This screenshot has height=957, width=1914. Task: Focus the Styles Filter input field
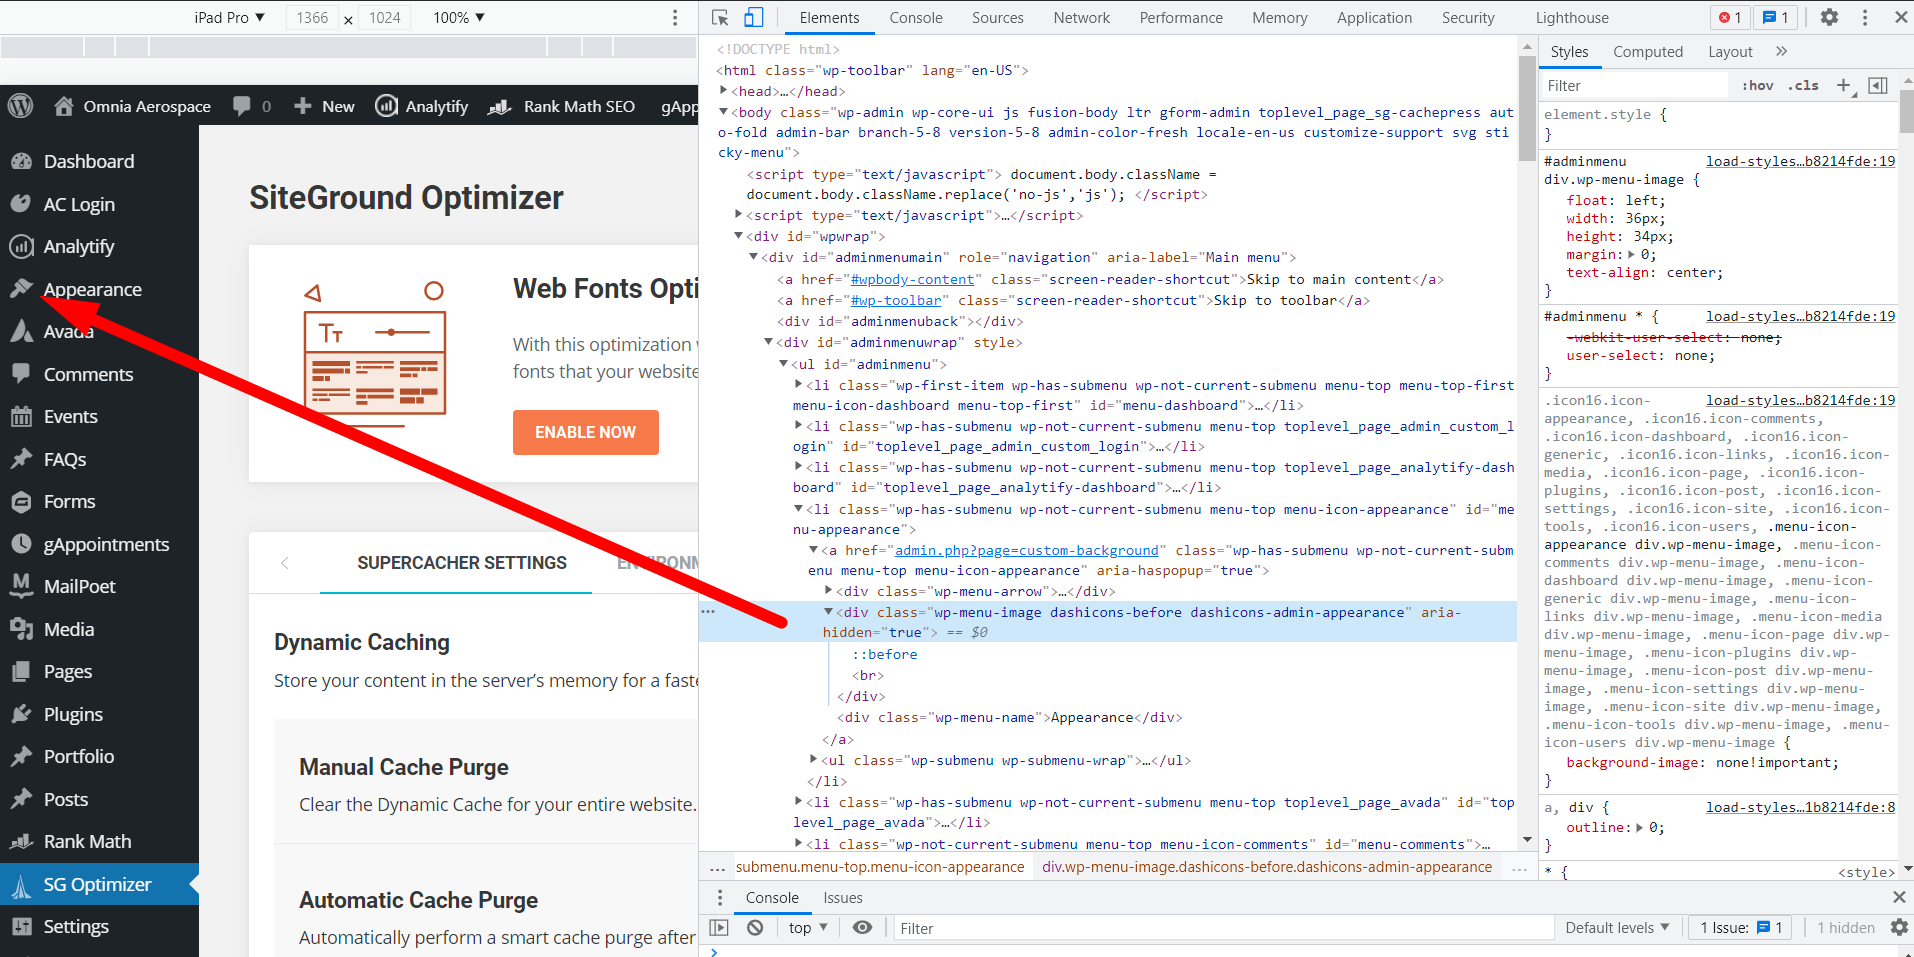[x=1634, y=85]
